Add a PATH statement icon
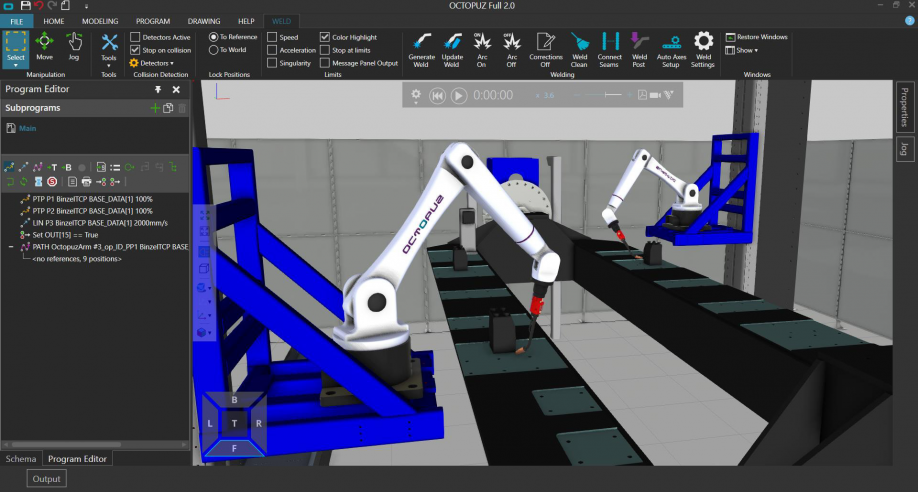 point(37,168)
